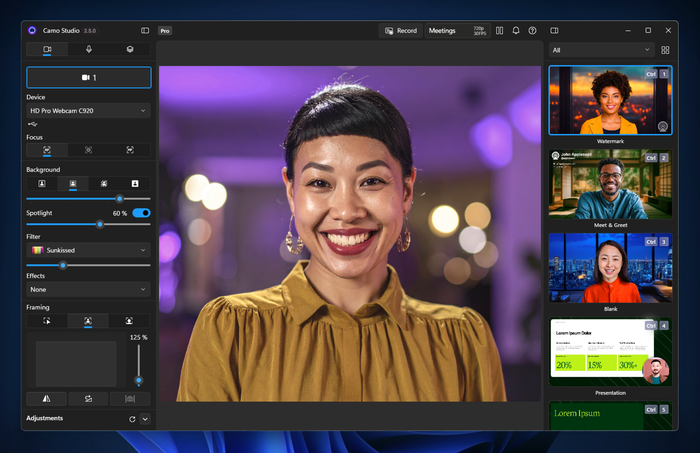This screenshot has height=453, width=700.
Task: Select the middle Focus mode icon
Action: 88,150
